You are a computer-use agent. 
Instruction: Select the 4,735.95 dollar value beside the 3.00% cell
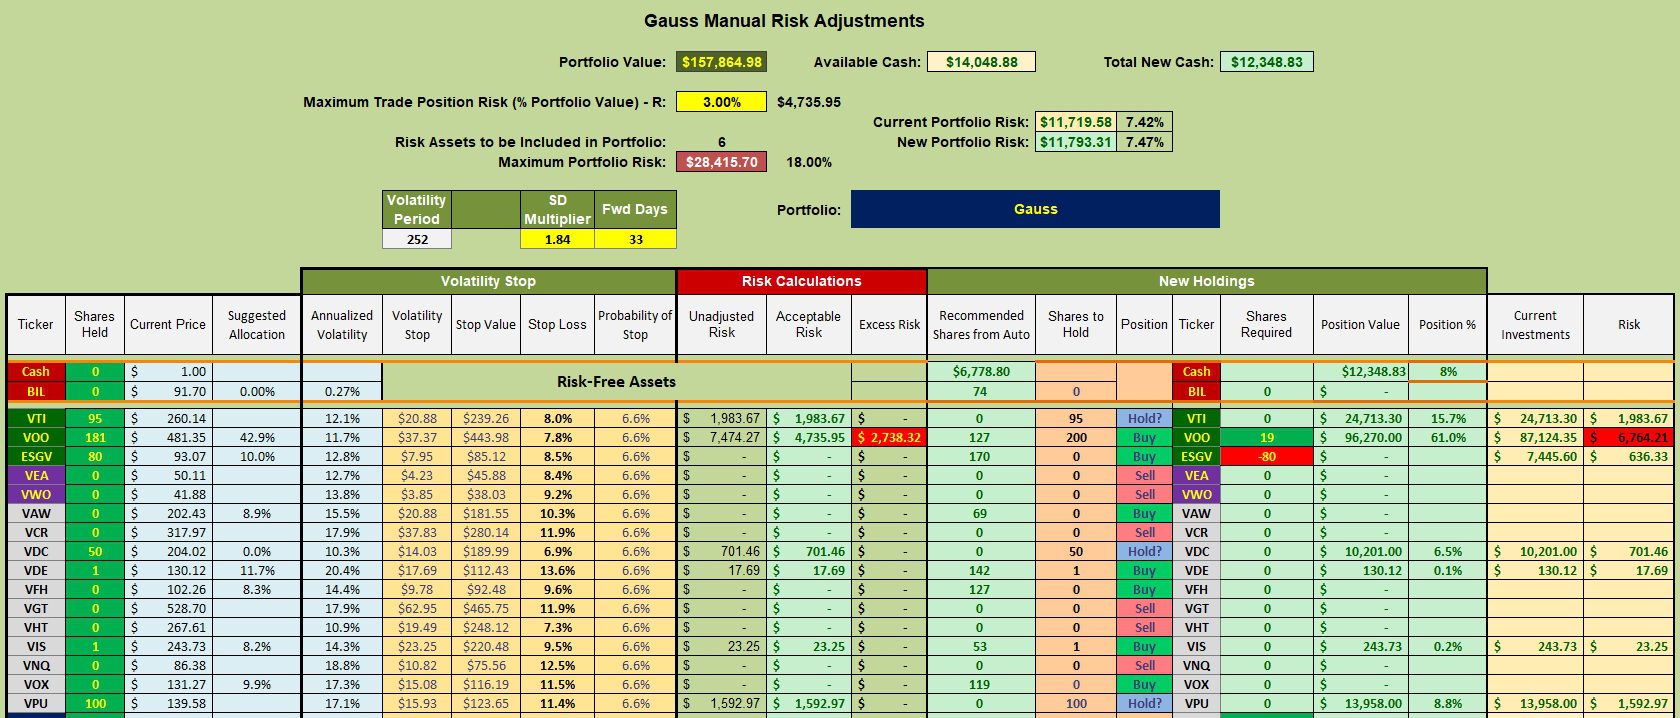[809, 102]
